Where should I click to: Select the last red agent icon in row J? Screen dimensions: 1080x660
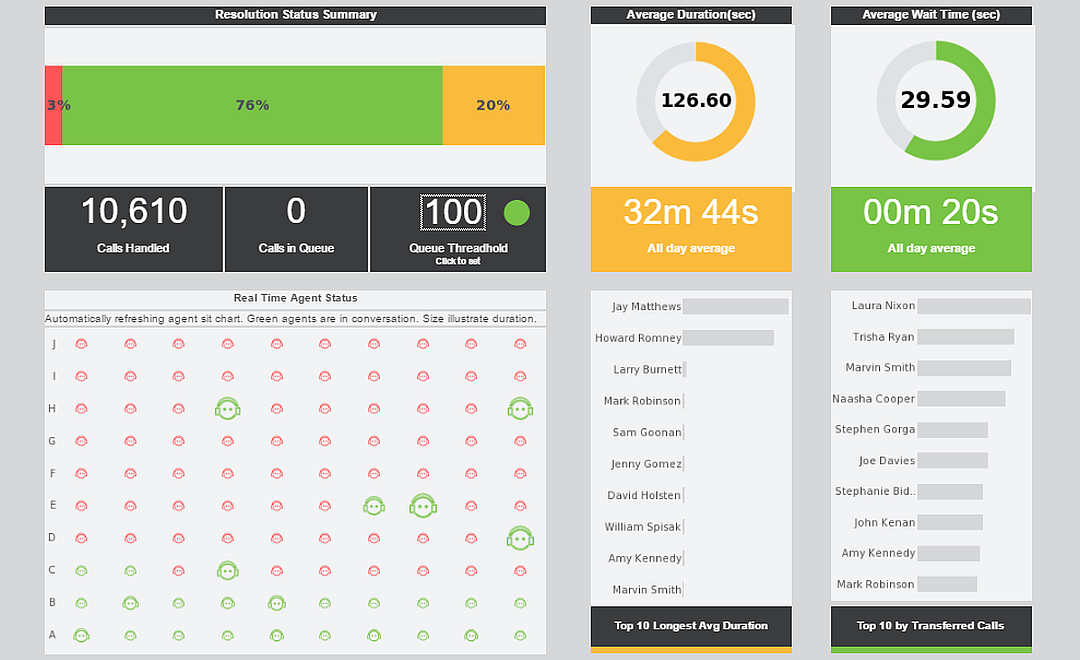coord(520,344)
